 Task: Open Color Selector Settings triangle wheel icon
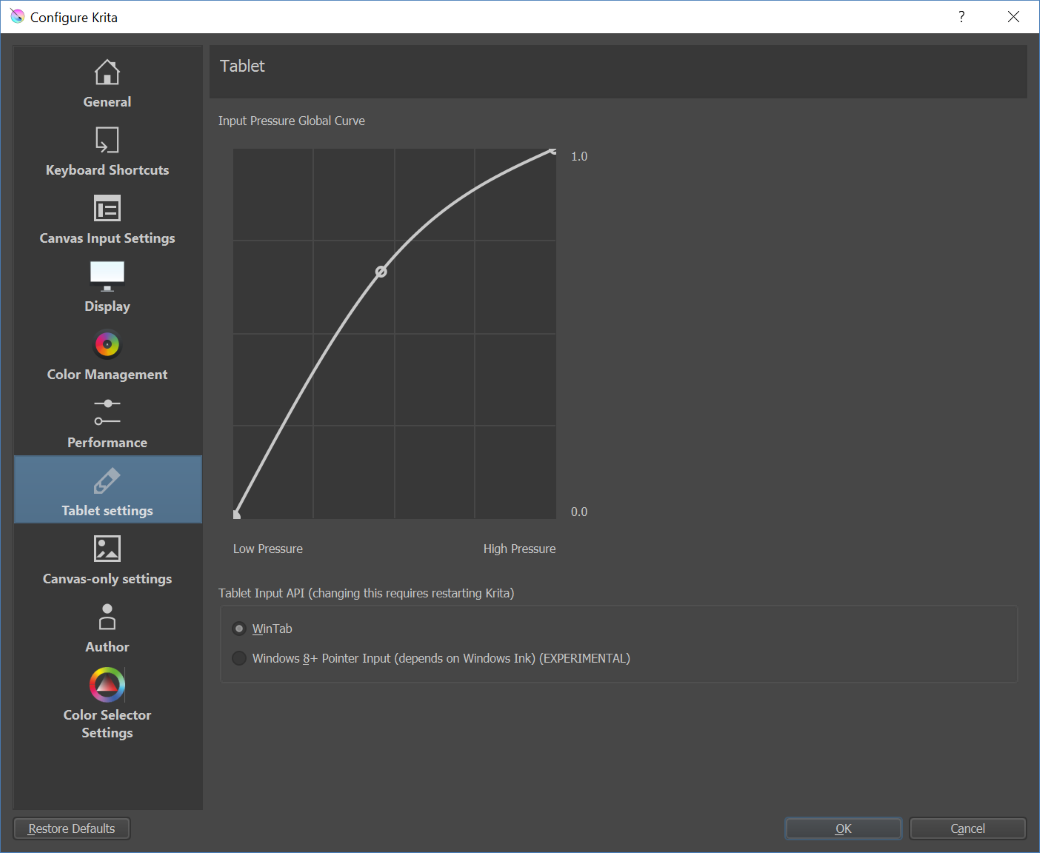click(x=107, y=685)
